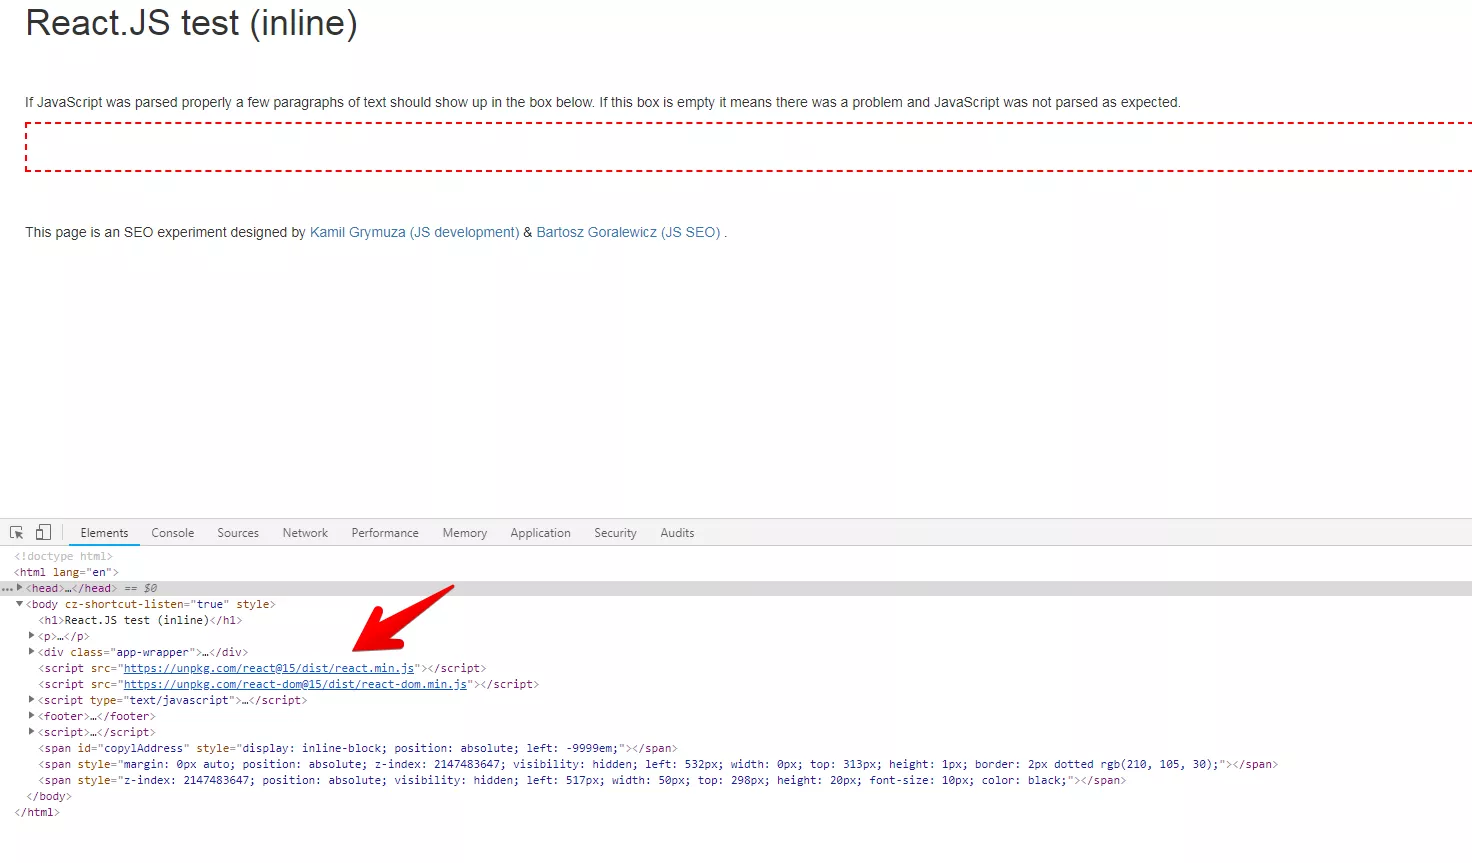This screenshot has height=863, width=1472.
Task: Toggle the device toolbar icon
Action: [43, 533]
